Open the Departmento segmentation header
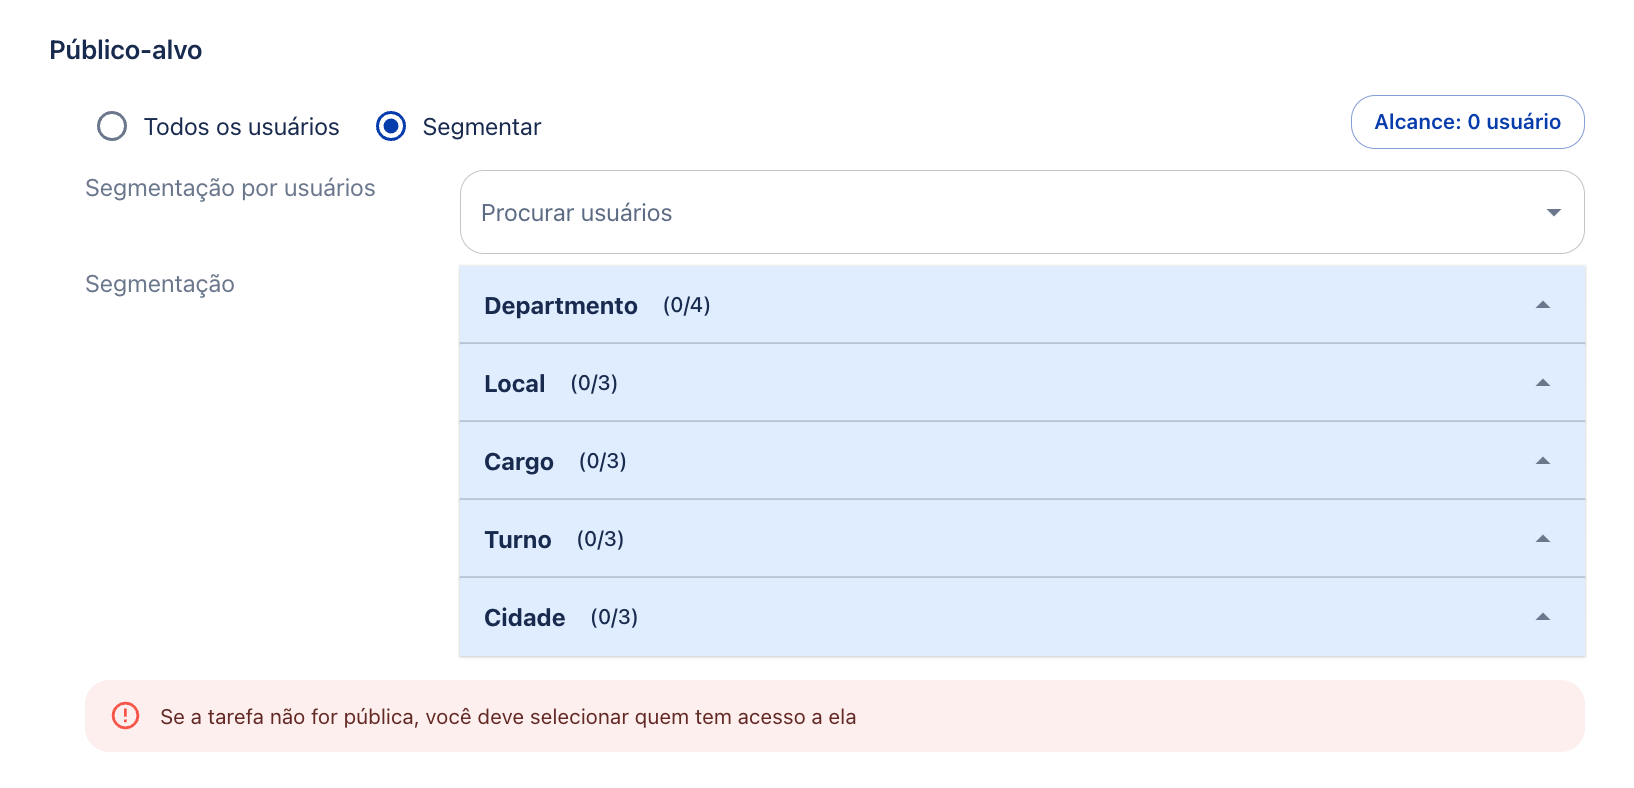 pyautogui.click(x=1022, y=305)
